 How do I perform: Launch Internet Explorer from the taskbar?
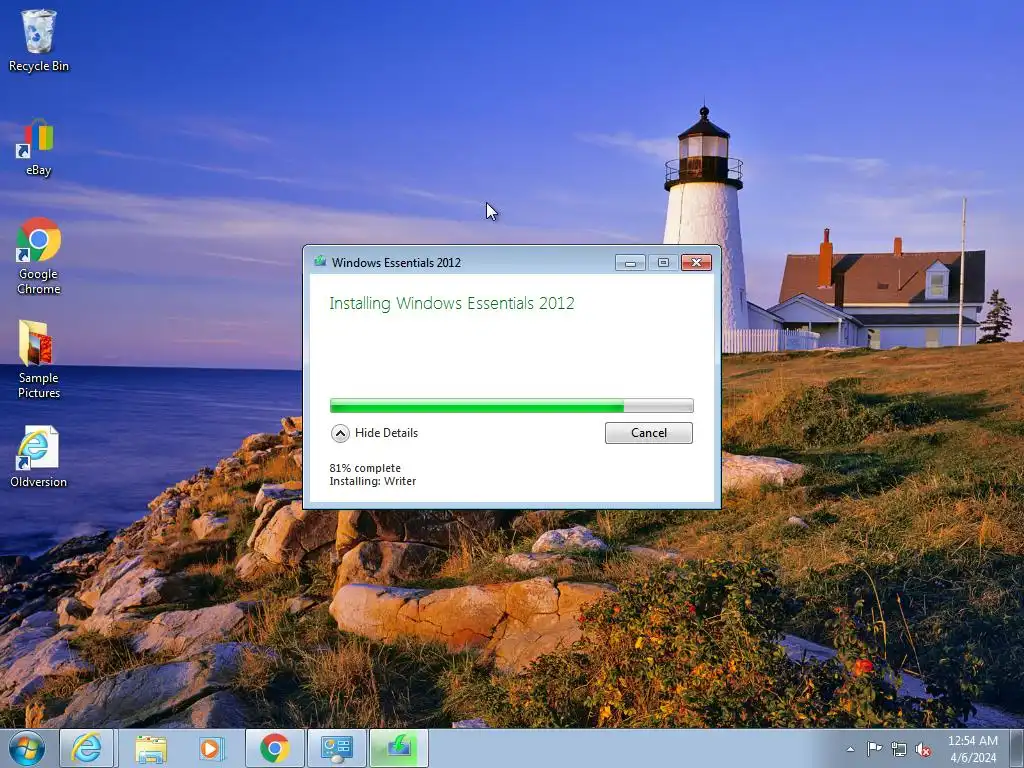point(87,748)
